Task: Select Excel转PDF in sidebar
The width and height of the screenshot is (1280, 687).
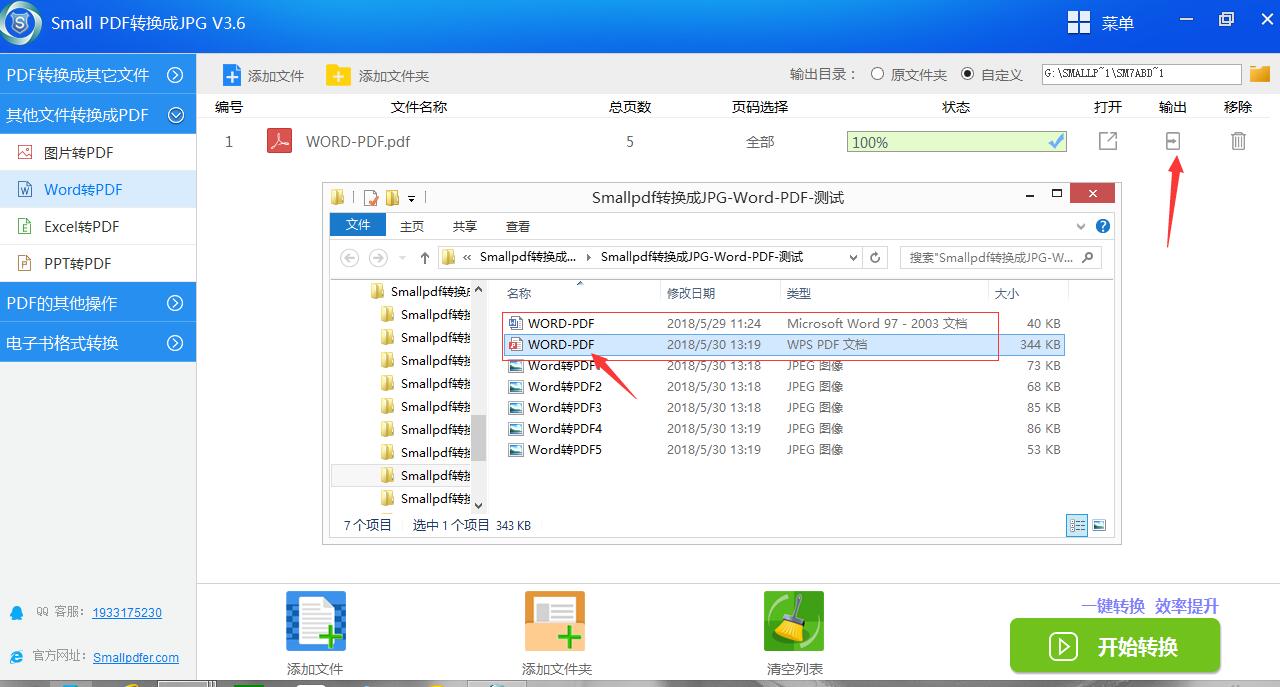Action: pos(98,227)
